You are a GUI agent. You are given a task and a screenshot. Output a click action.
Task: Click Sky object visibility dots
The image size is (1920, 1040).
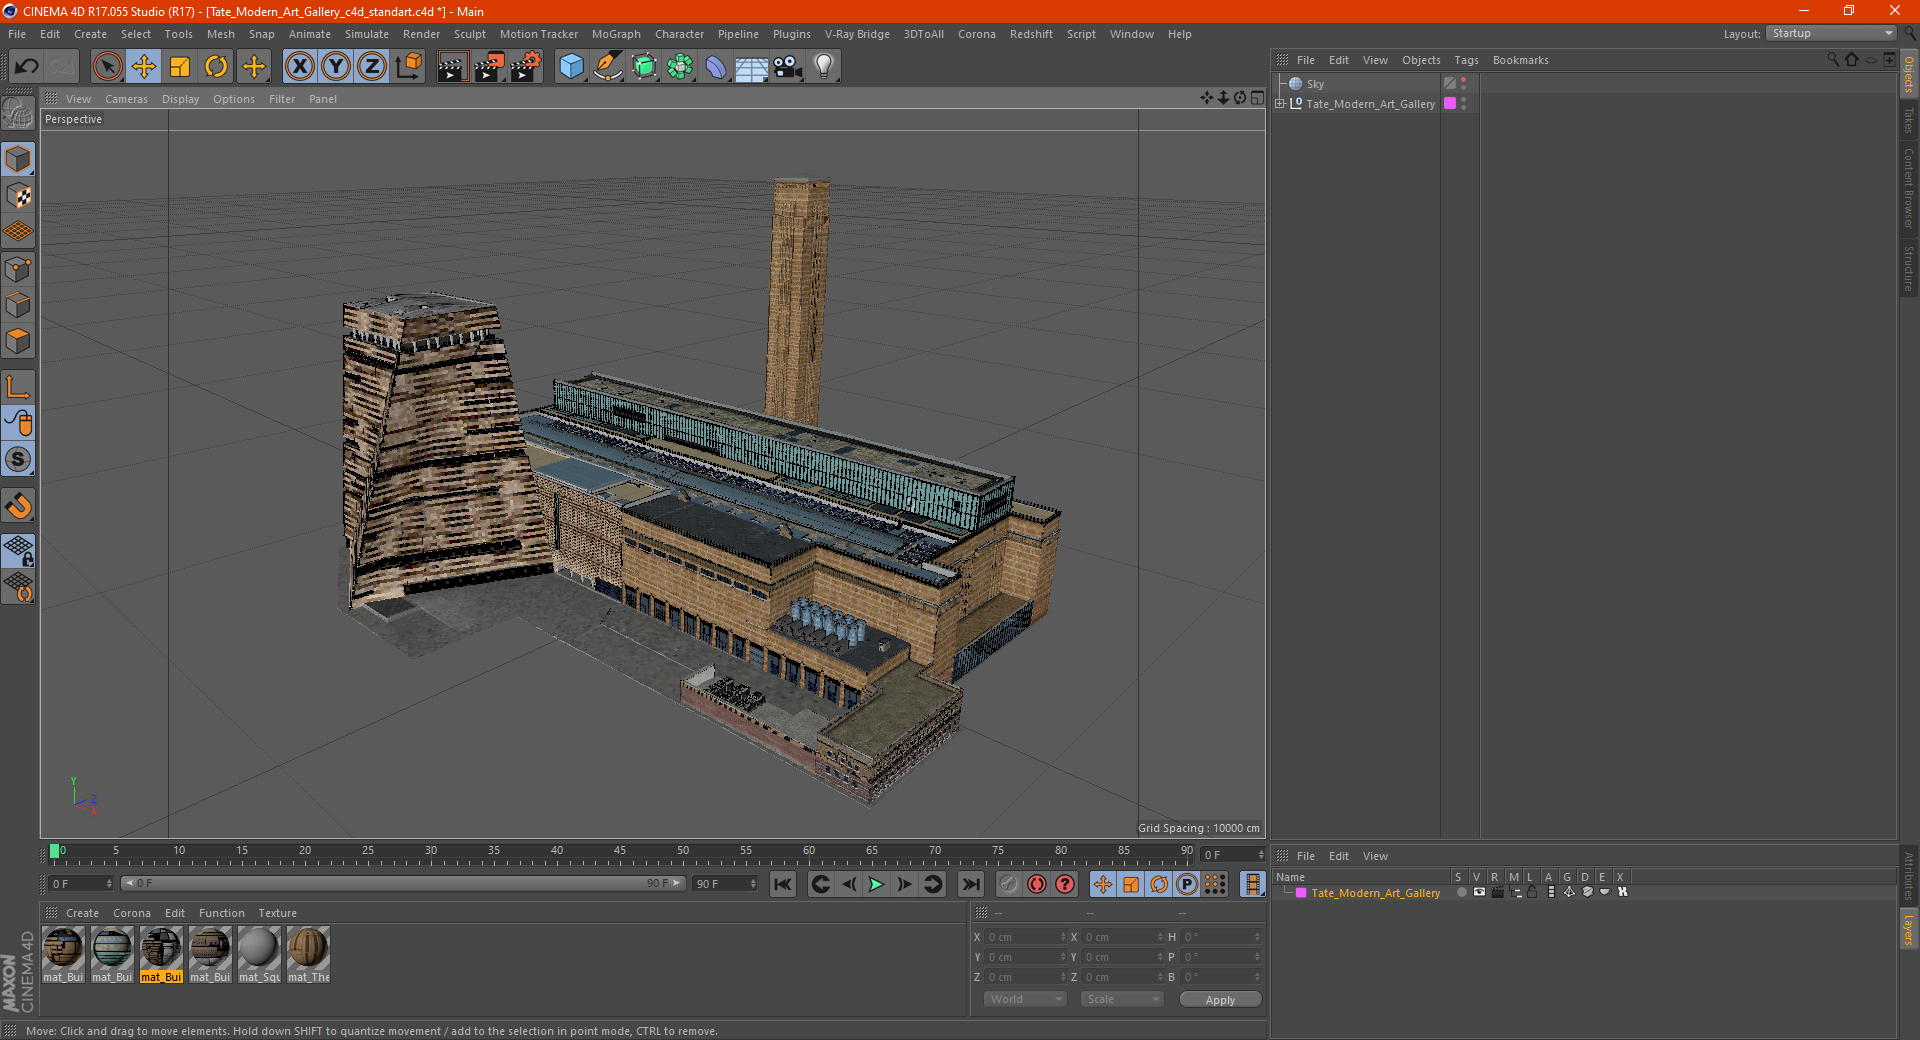(x=1463, y=84)
